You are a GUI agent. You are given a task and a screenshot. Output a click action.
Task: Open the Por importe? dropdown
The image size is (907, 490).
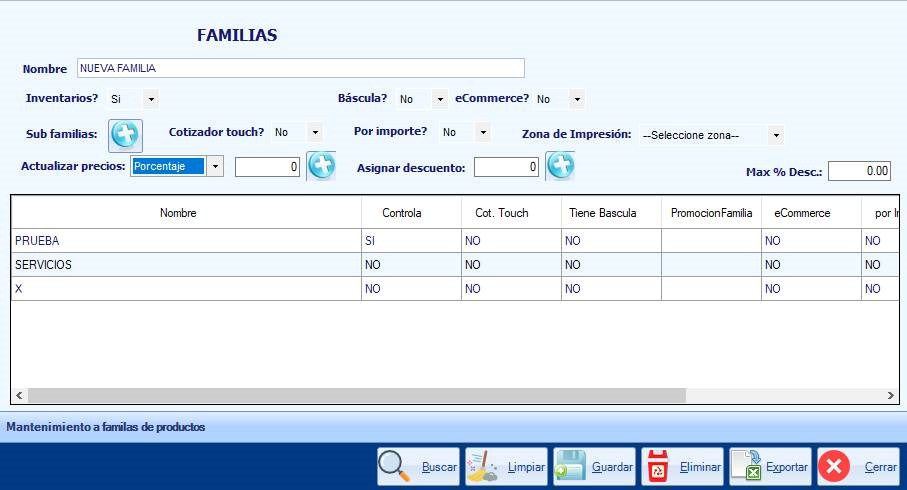pos(483,132)
